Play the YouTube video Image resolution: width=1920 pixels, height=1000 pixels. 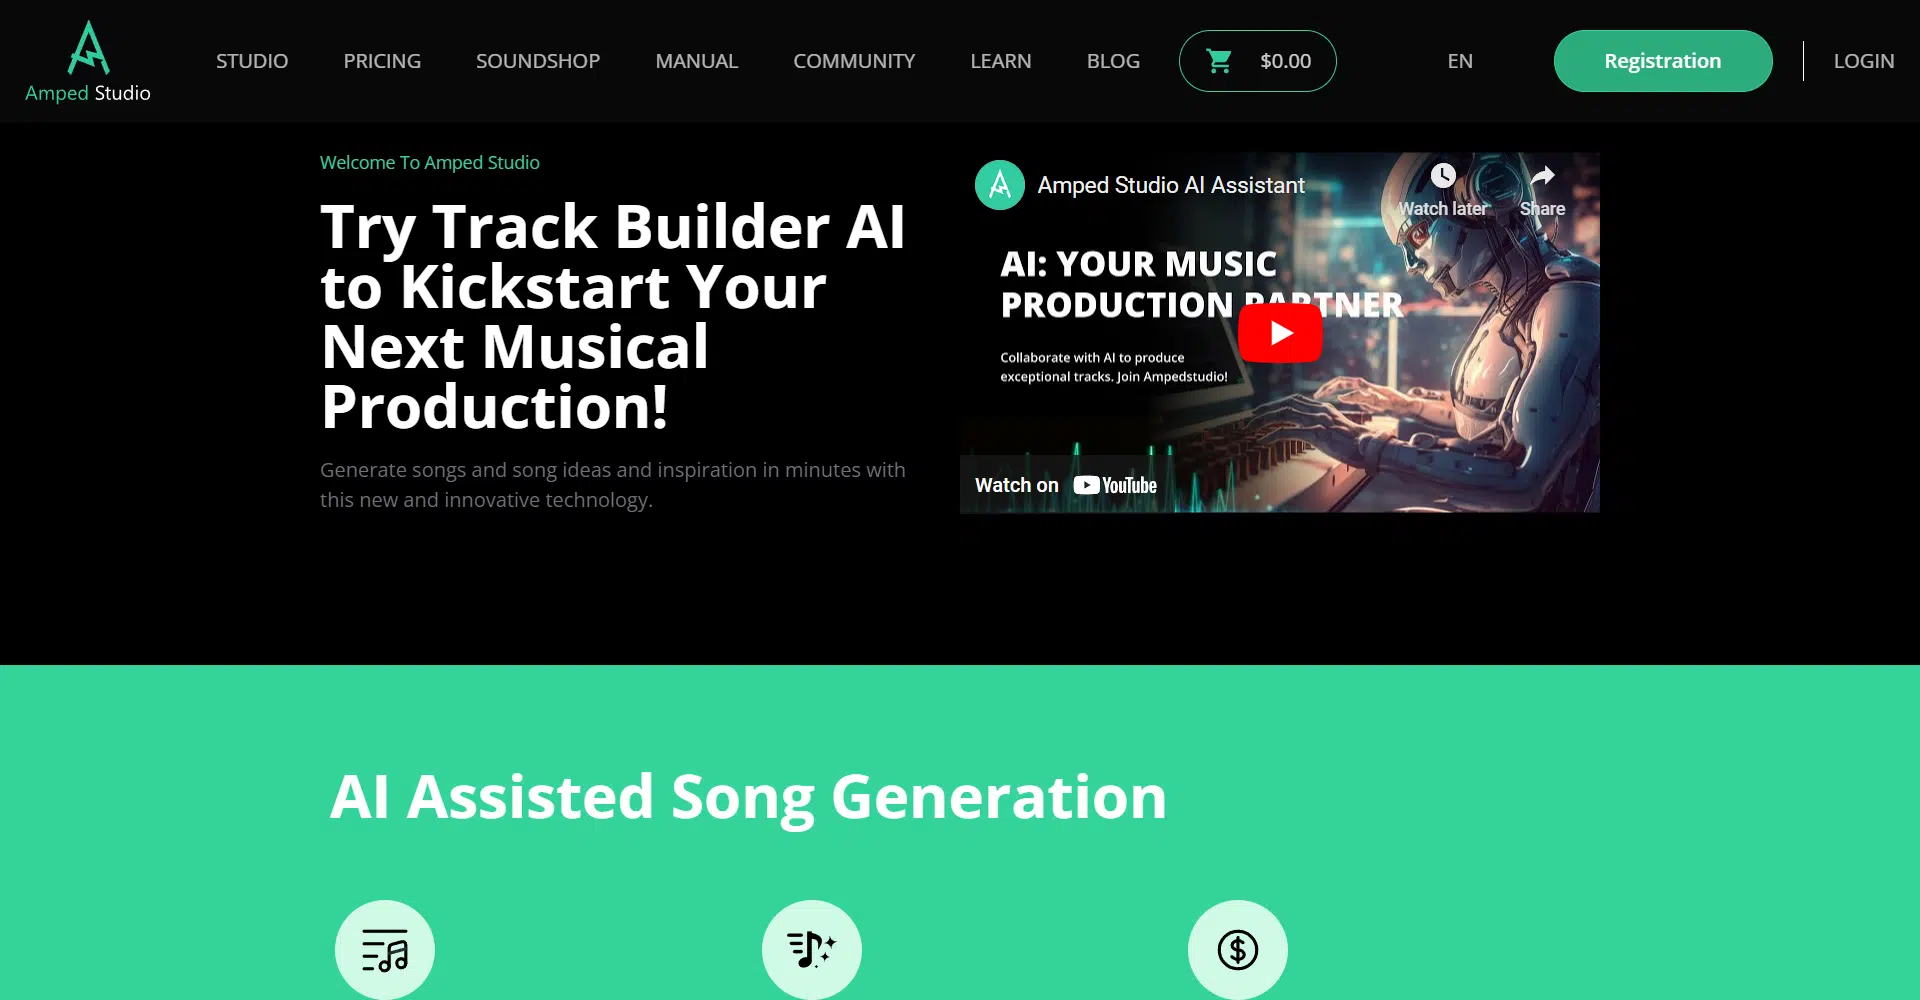1280,333
